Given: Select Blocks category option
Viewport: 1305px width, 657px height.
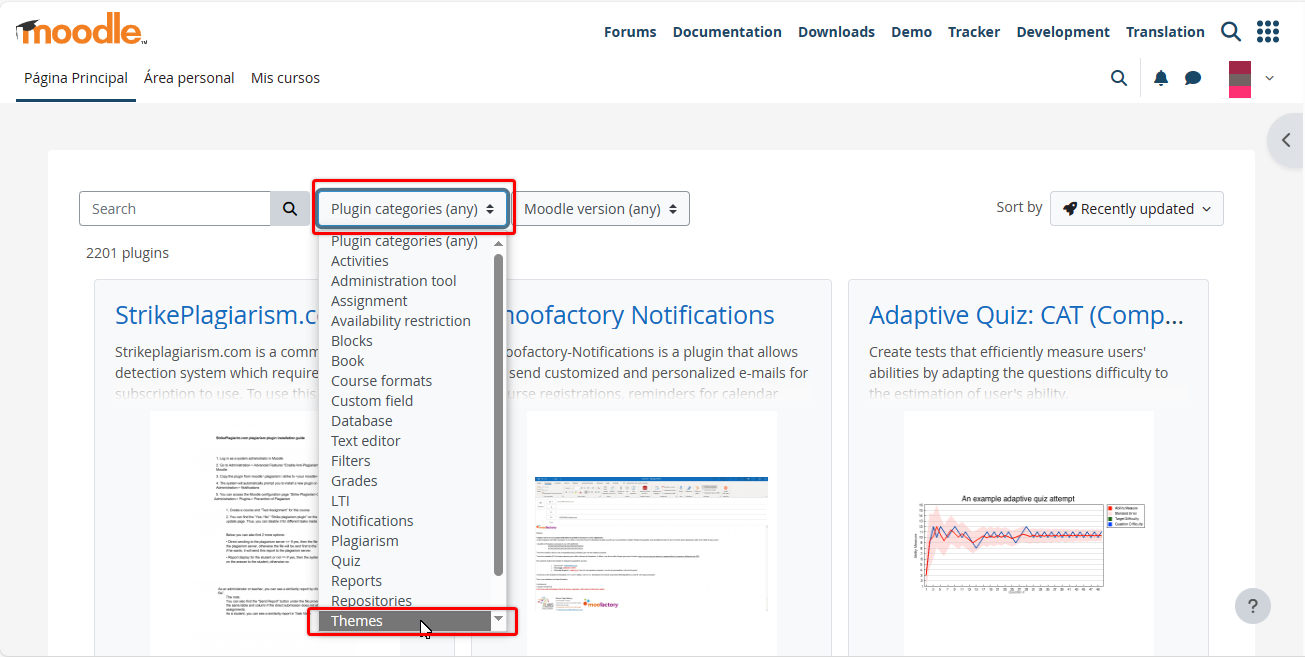Looking at the screenshot, I should click(405, 341).
